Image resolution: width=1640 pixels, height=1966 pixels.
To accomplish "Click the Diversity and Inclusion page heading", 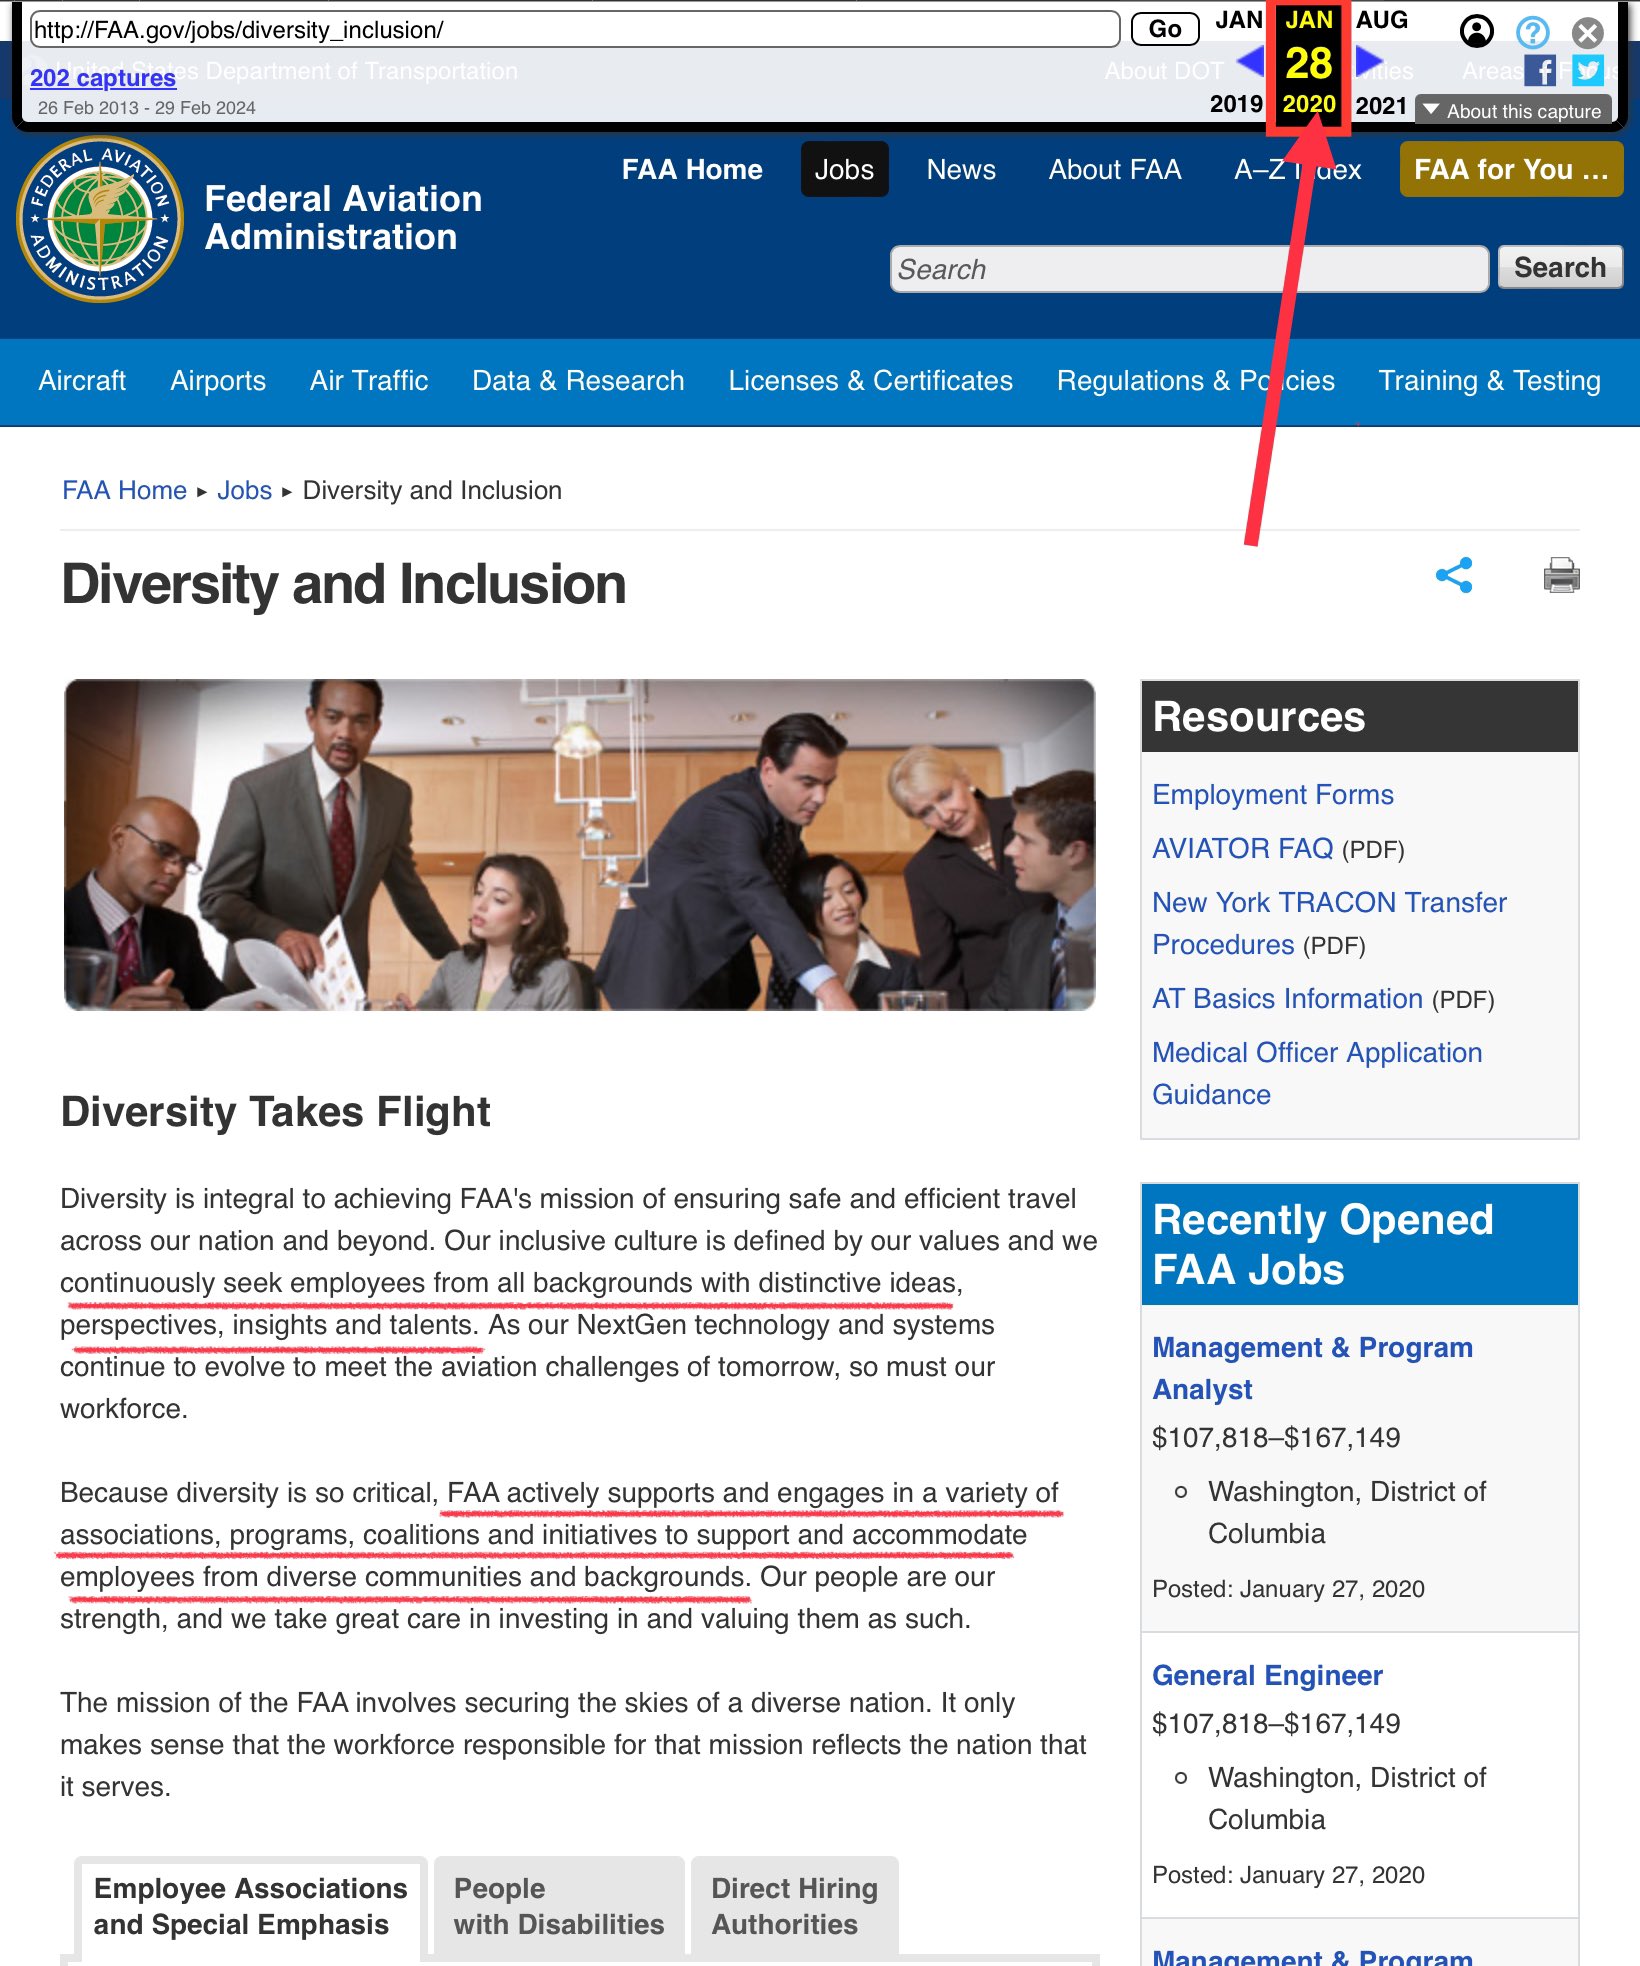I will point(343,583).
